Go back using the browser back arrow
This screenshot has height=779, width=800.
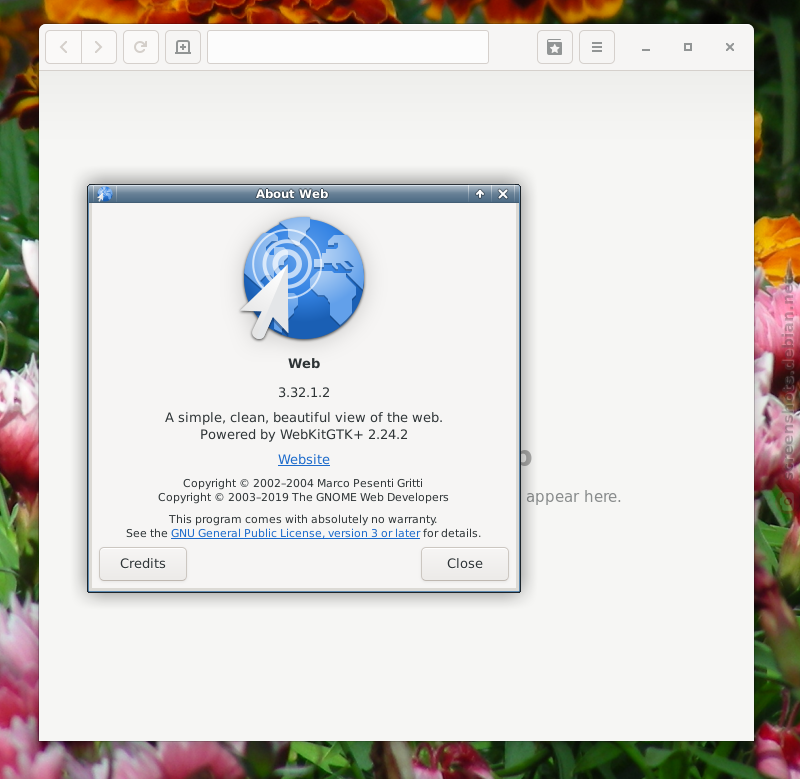tap(64, 47)
